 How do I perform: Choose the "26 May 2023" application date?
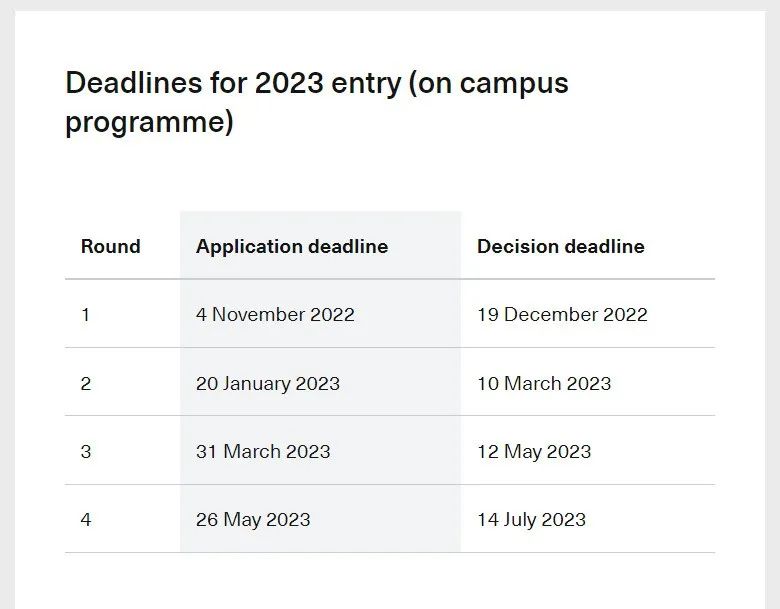[253, 520]
